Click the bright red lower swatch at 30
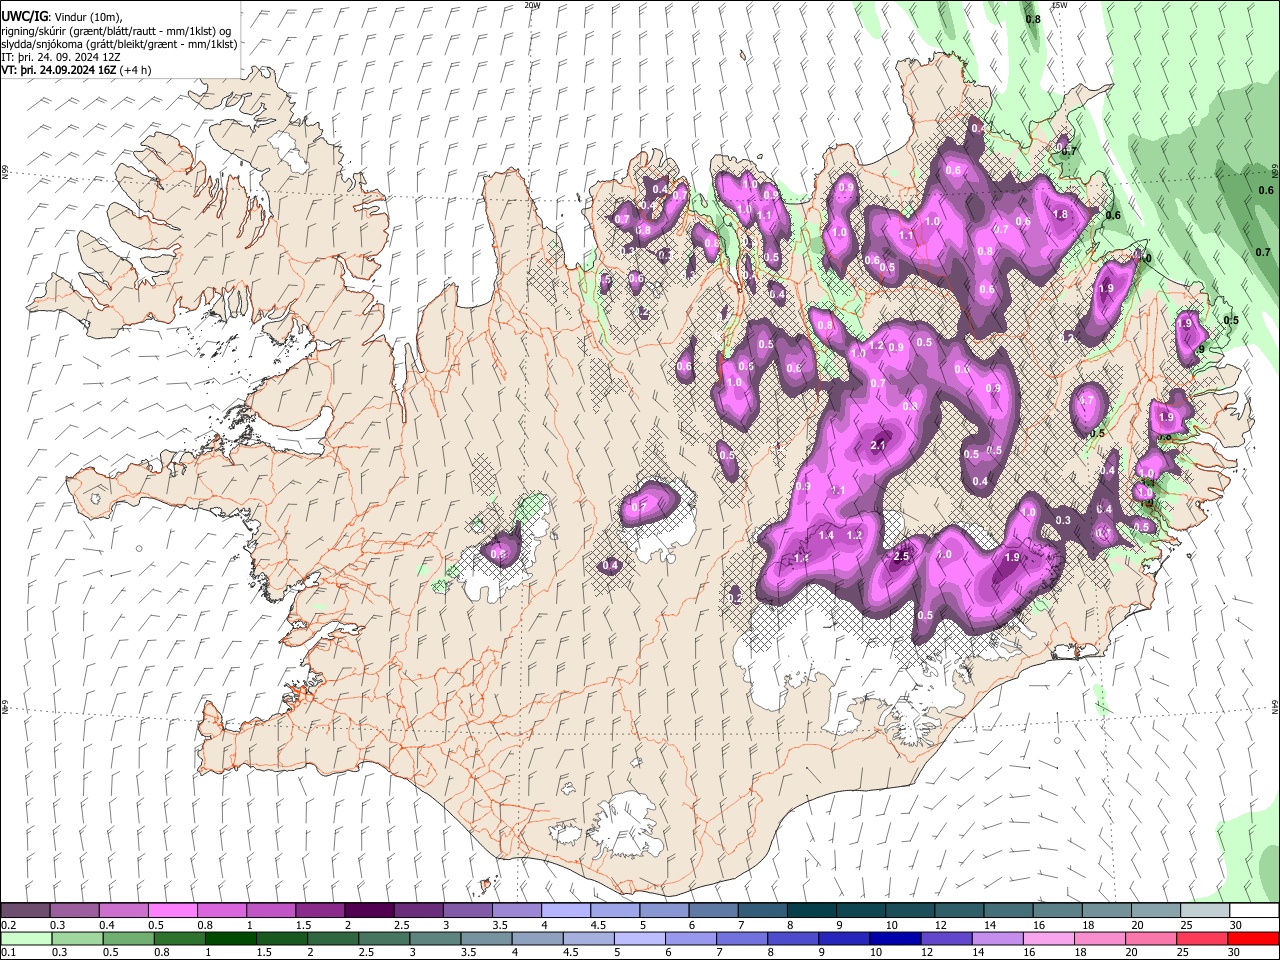The width and height of the screenshot is (1280, 960). (x=1252, y=939)
